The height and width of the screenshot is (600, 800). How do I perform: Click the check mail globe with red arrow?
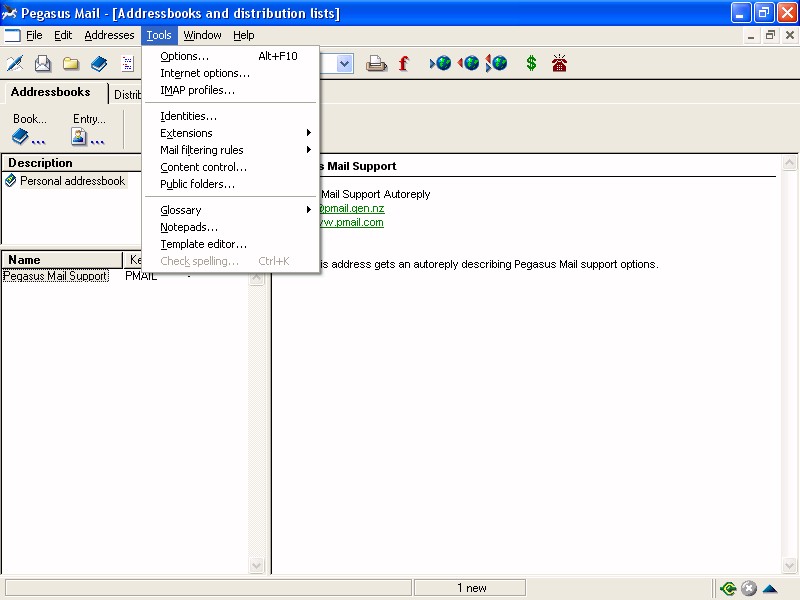click(468, 63)
